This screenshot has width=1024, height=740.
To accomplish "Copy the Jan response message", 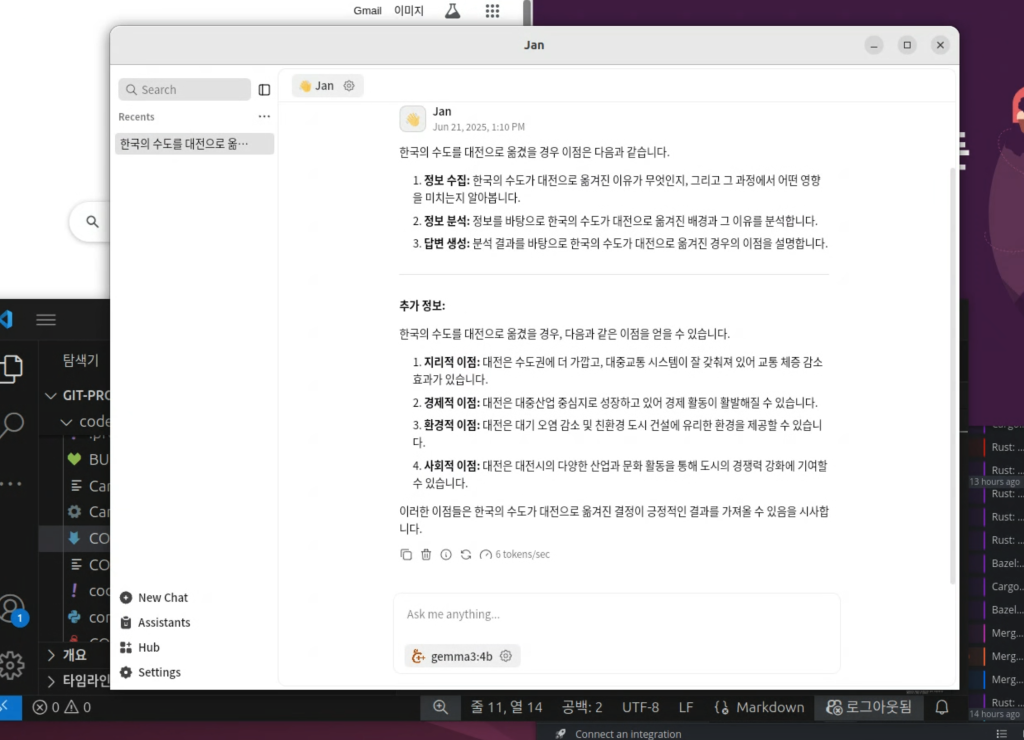I will (x=406, y=555).
